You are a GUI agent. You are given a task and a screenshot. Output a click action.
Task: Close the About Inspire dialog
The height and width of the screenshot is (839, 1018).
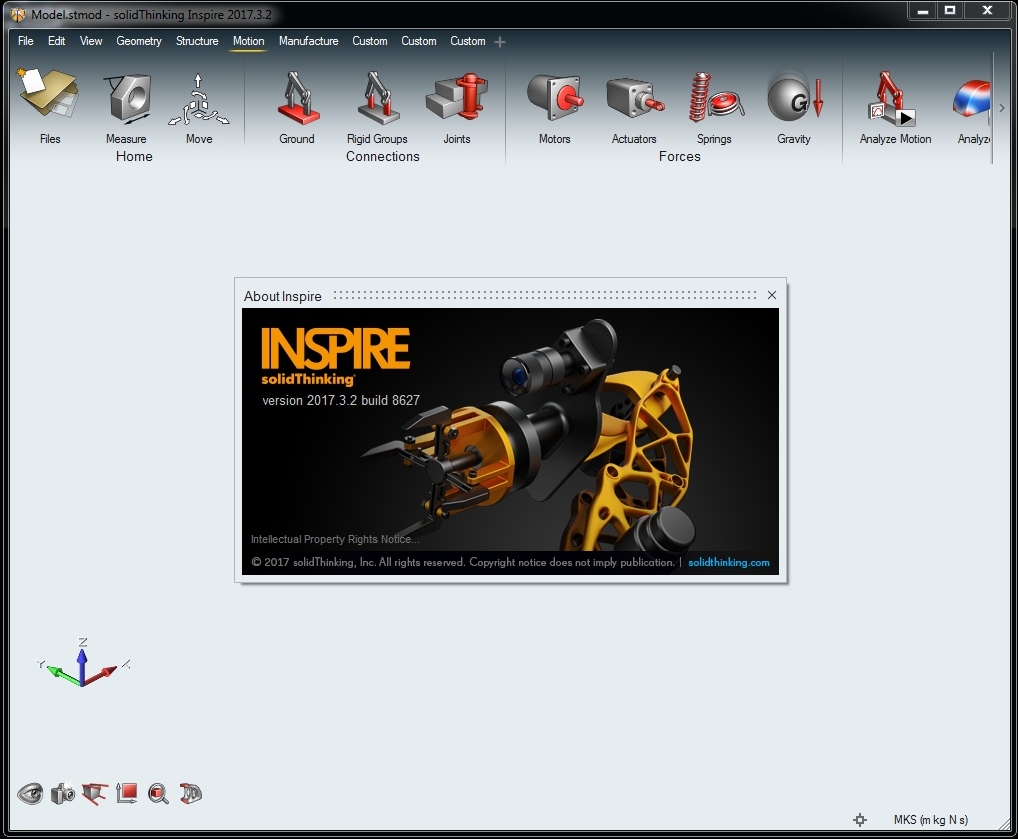pyautogui.click(x=772, y=295)
